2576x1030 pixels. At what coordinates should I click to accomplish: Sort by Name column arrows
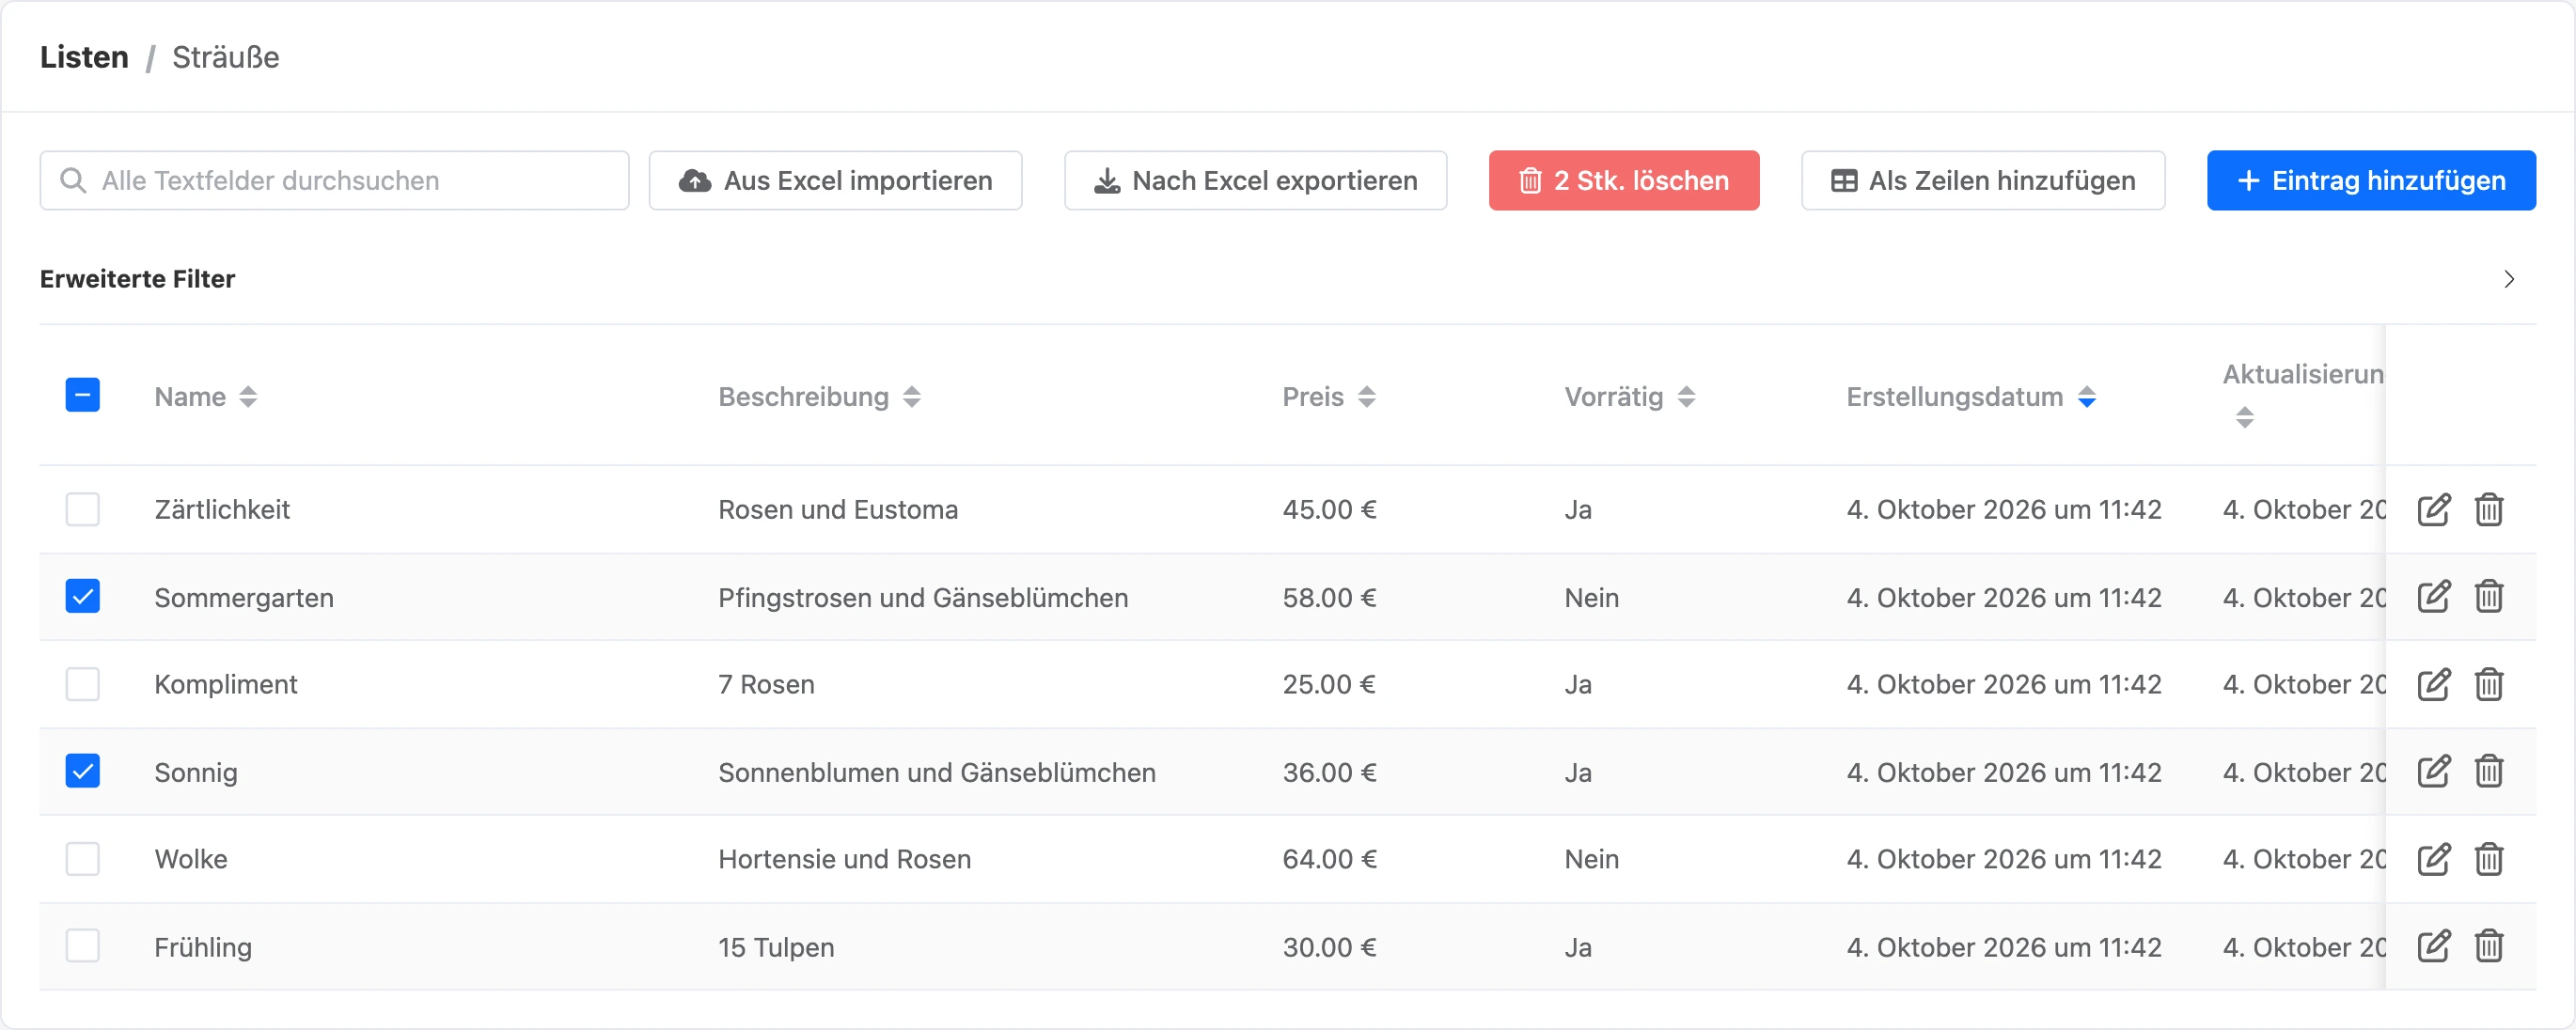click(248, 397)
